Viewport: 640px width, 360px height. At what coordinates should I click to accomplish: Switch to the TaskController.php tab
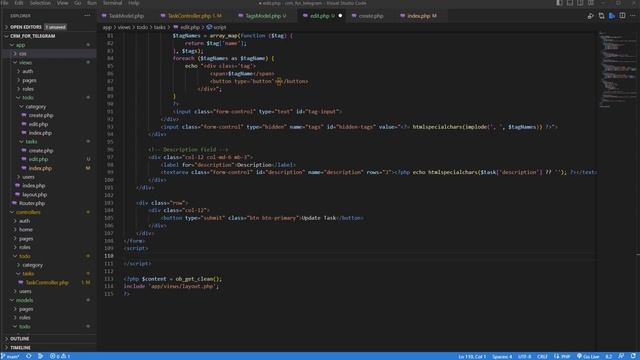click(195, 16)
